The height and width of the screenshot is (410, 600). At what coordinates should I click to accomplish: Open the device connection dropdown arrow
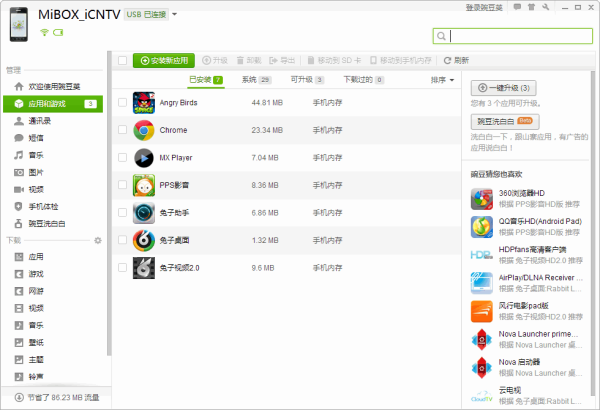coord(174,15)
